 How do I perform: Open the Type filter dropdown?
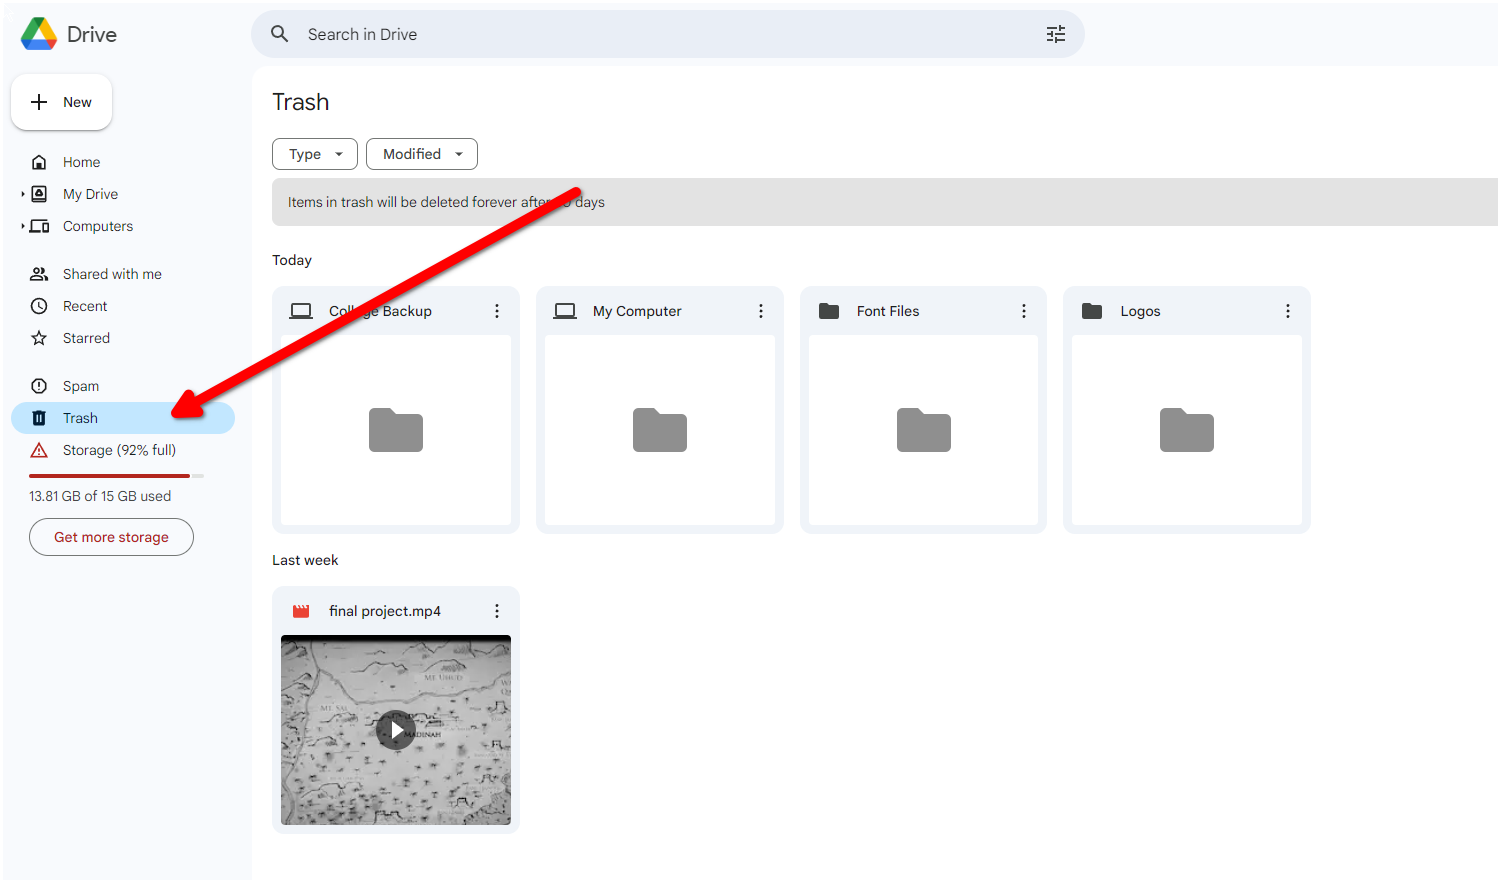[x=314, y=154]
